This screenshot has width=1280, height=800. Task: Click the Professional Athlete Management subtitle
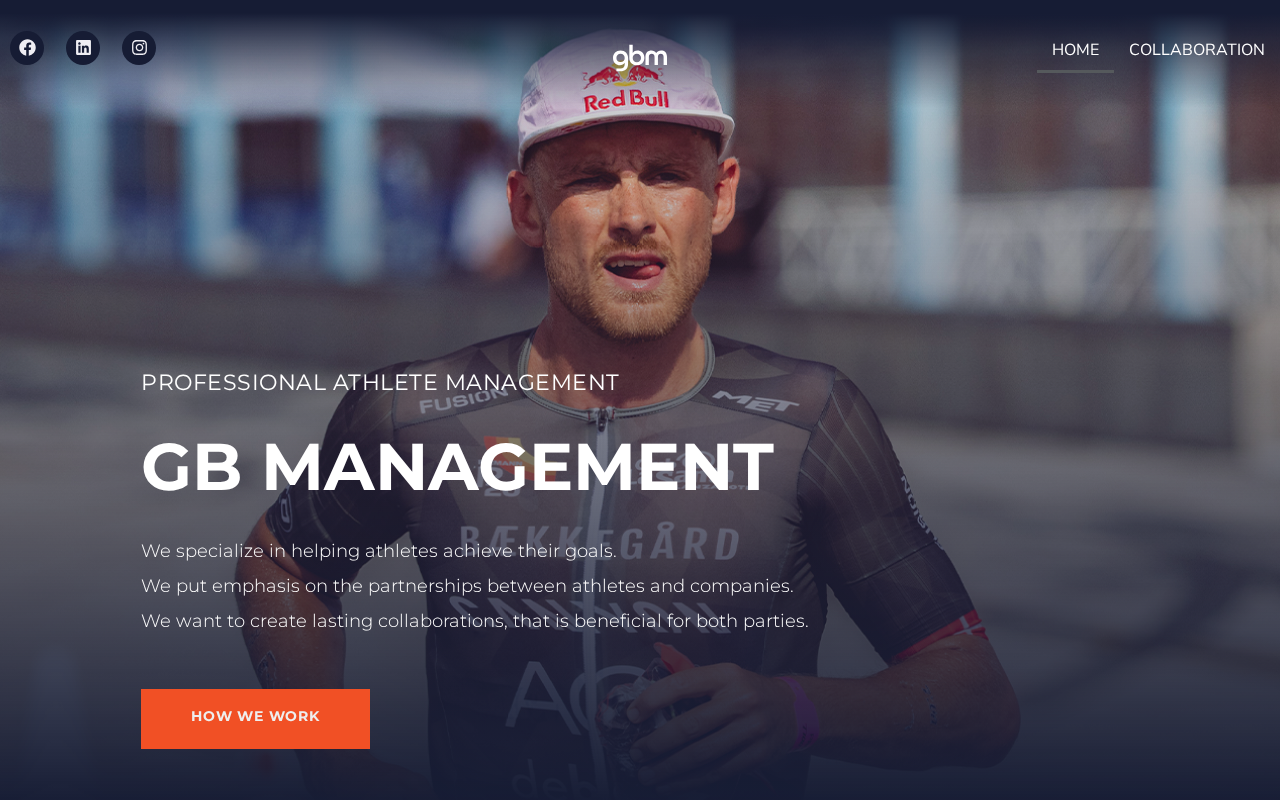click(380, 382)
